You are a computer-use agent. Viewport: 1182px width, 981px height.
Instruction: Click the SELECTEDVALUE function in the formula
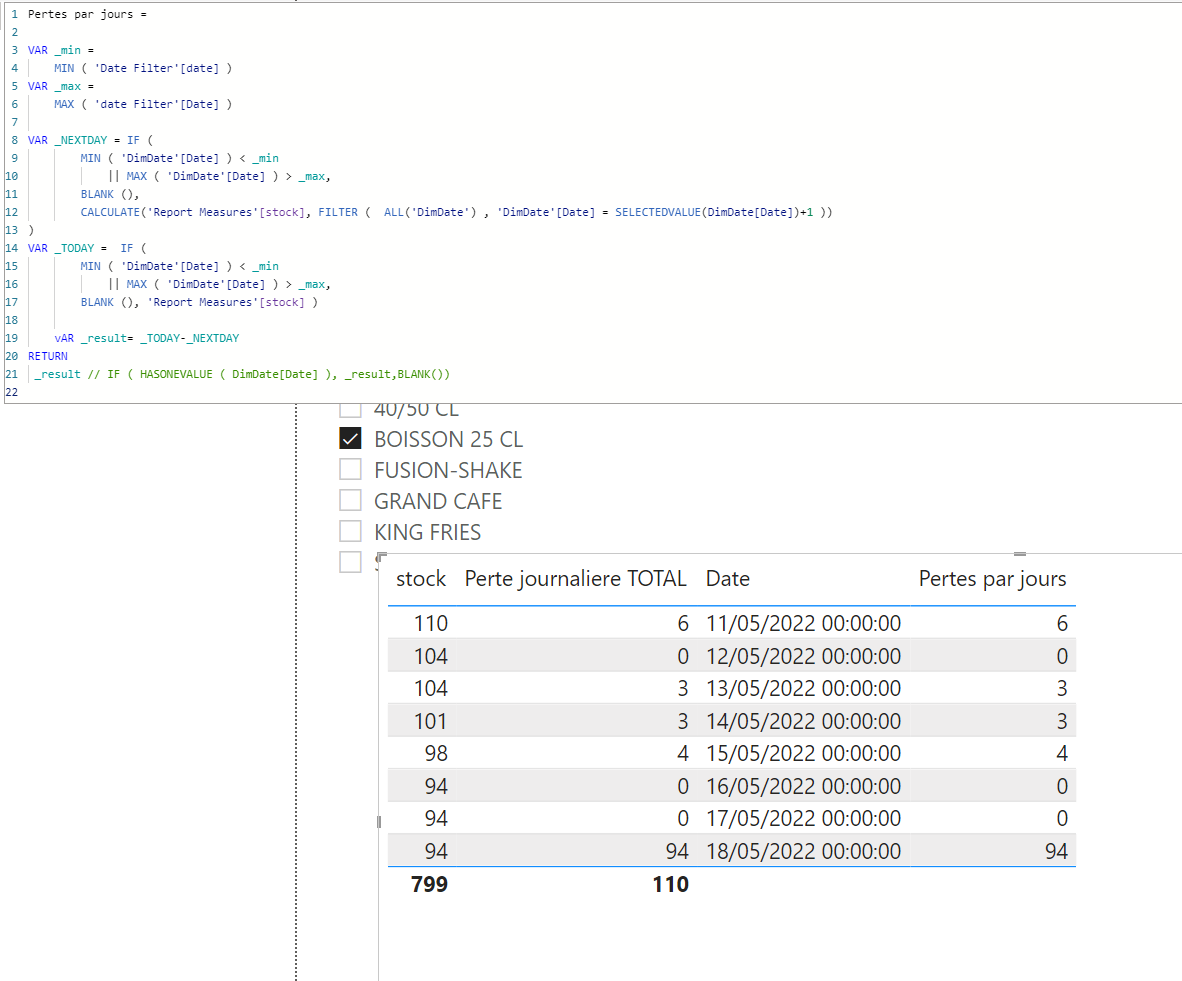(x=657, y=212)
